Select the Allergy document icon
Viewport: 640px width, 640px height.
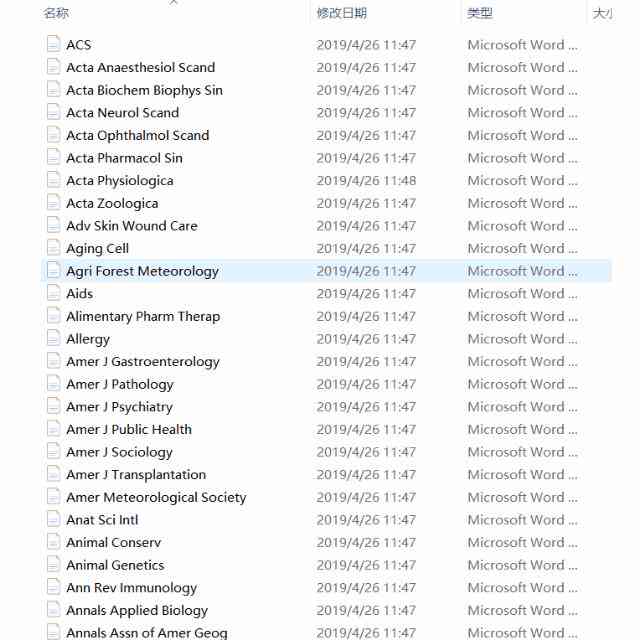[53, 338]
